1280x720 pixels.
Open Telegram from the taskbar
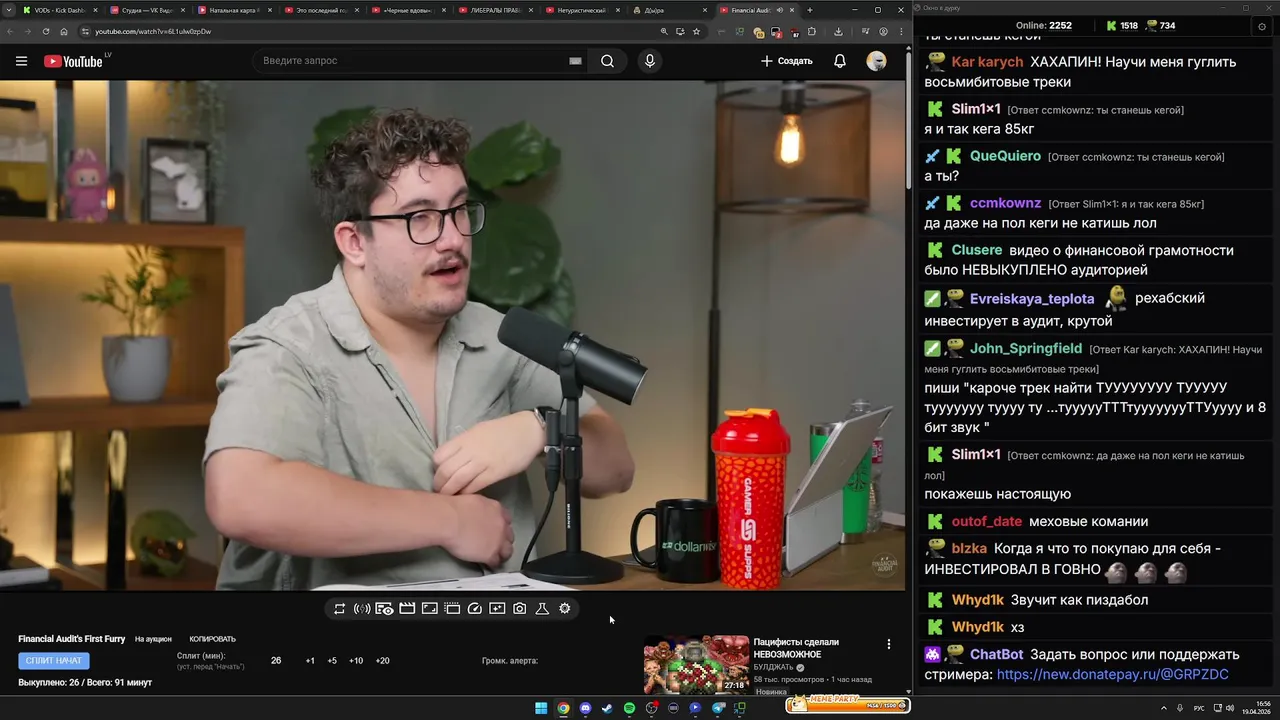click(718, 708)
